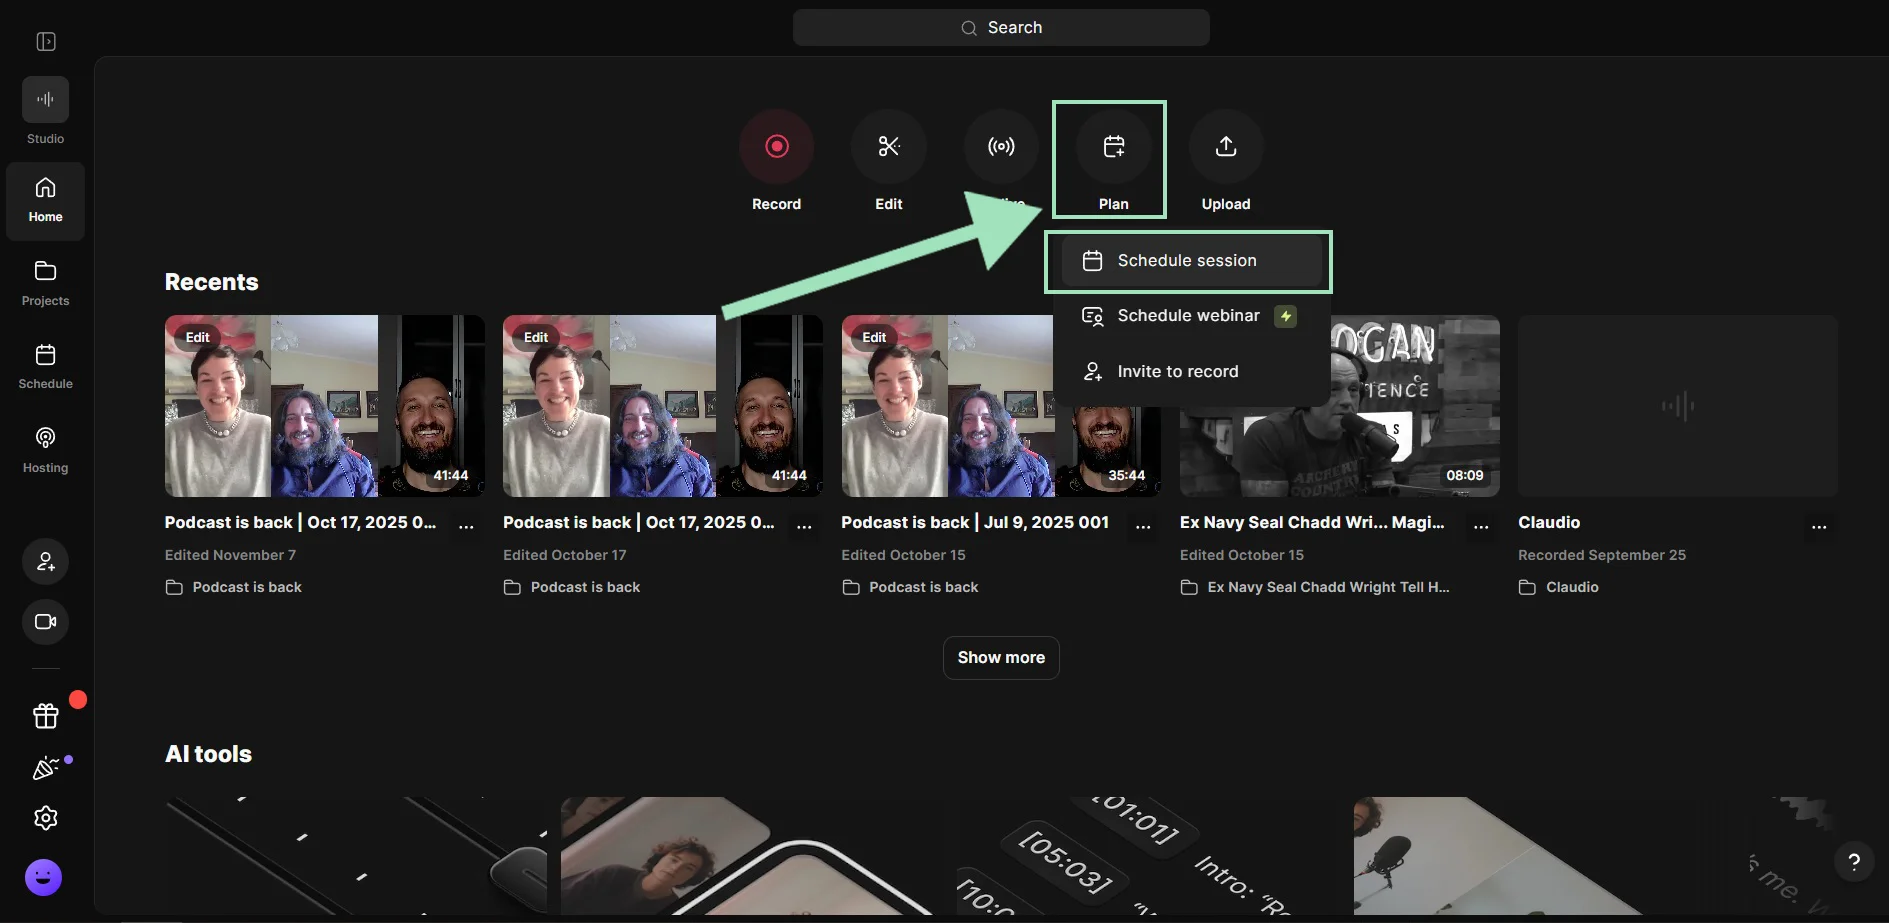Open Podcast is back folder under October 15
Screen dimensions: 1889x923
(x=910, y=587)
